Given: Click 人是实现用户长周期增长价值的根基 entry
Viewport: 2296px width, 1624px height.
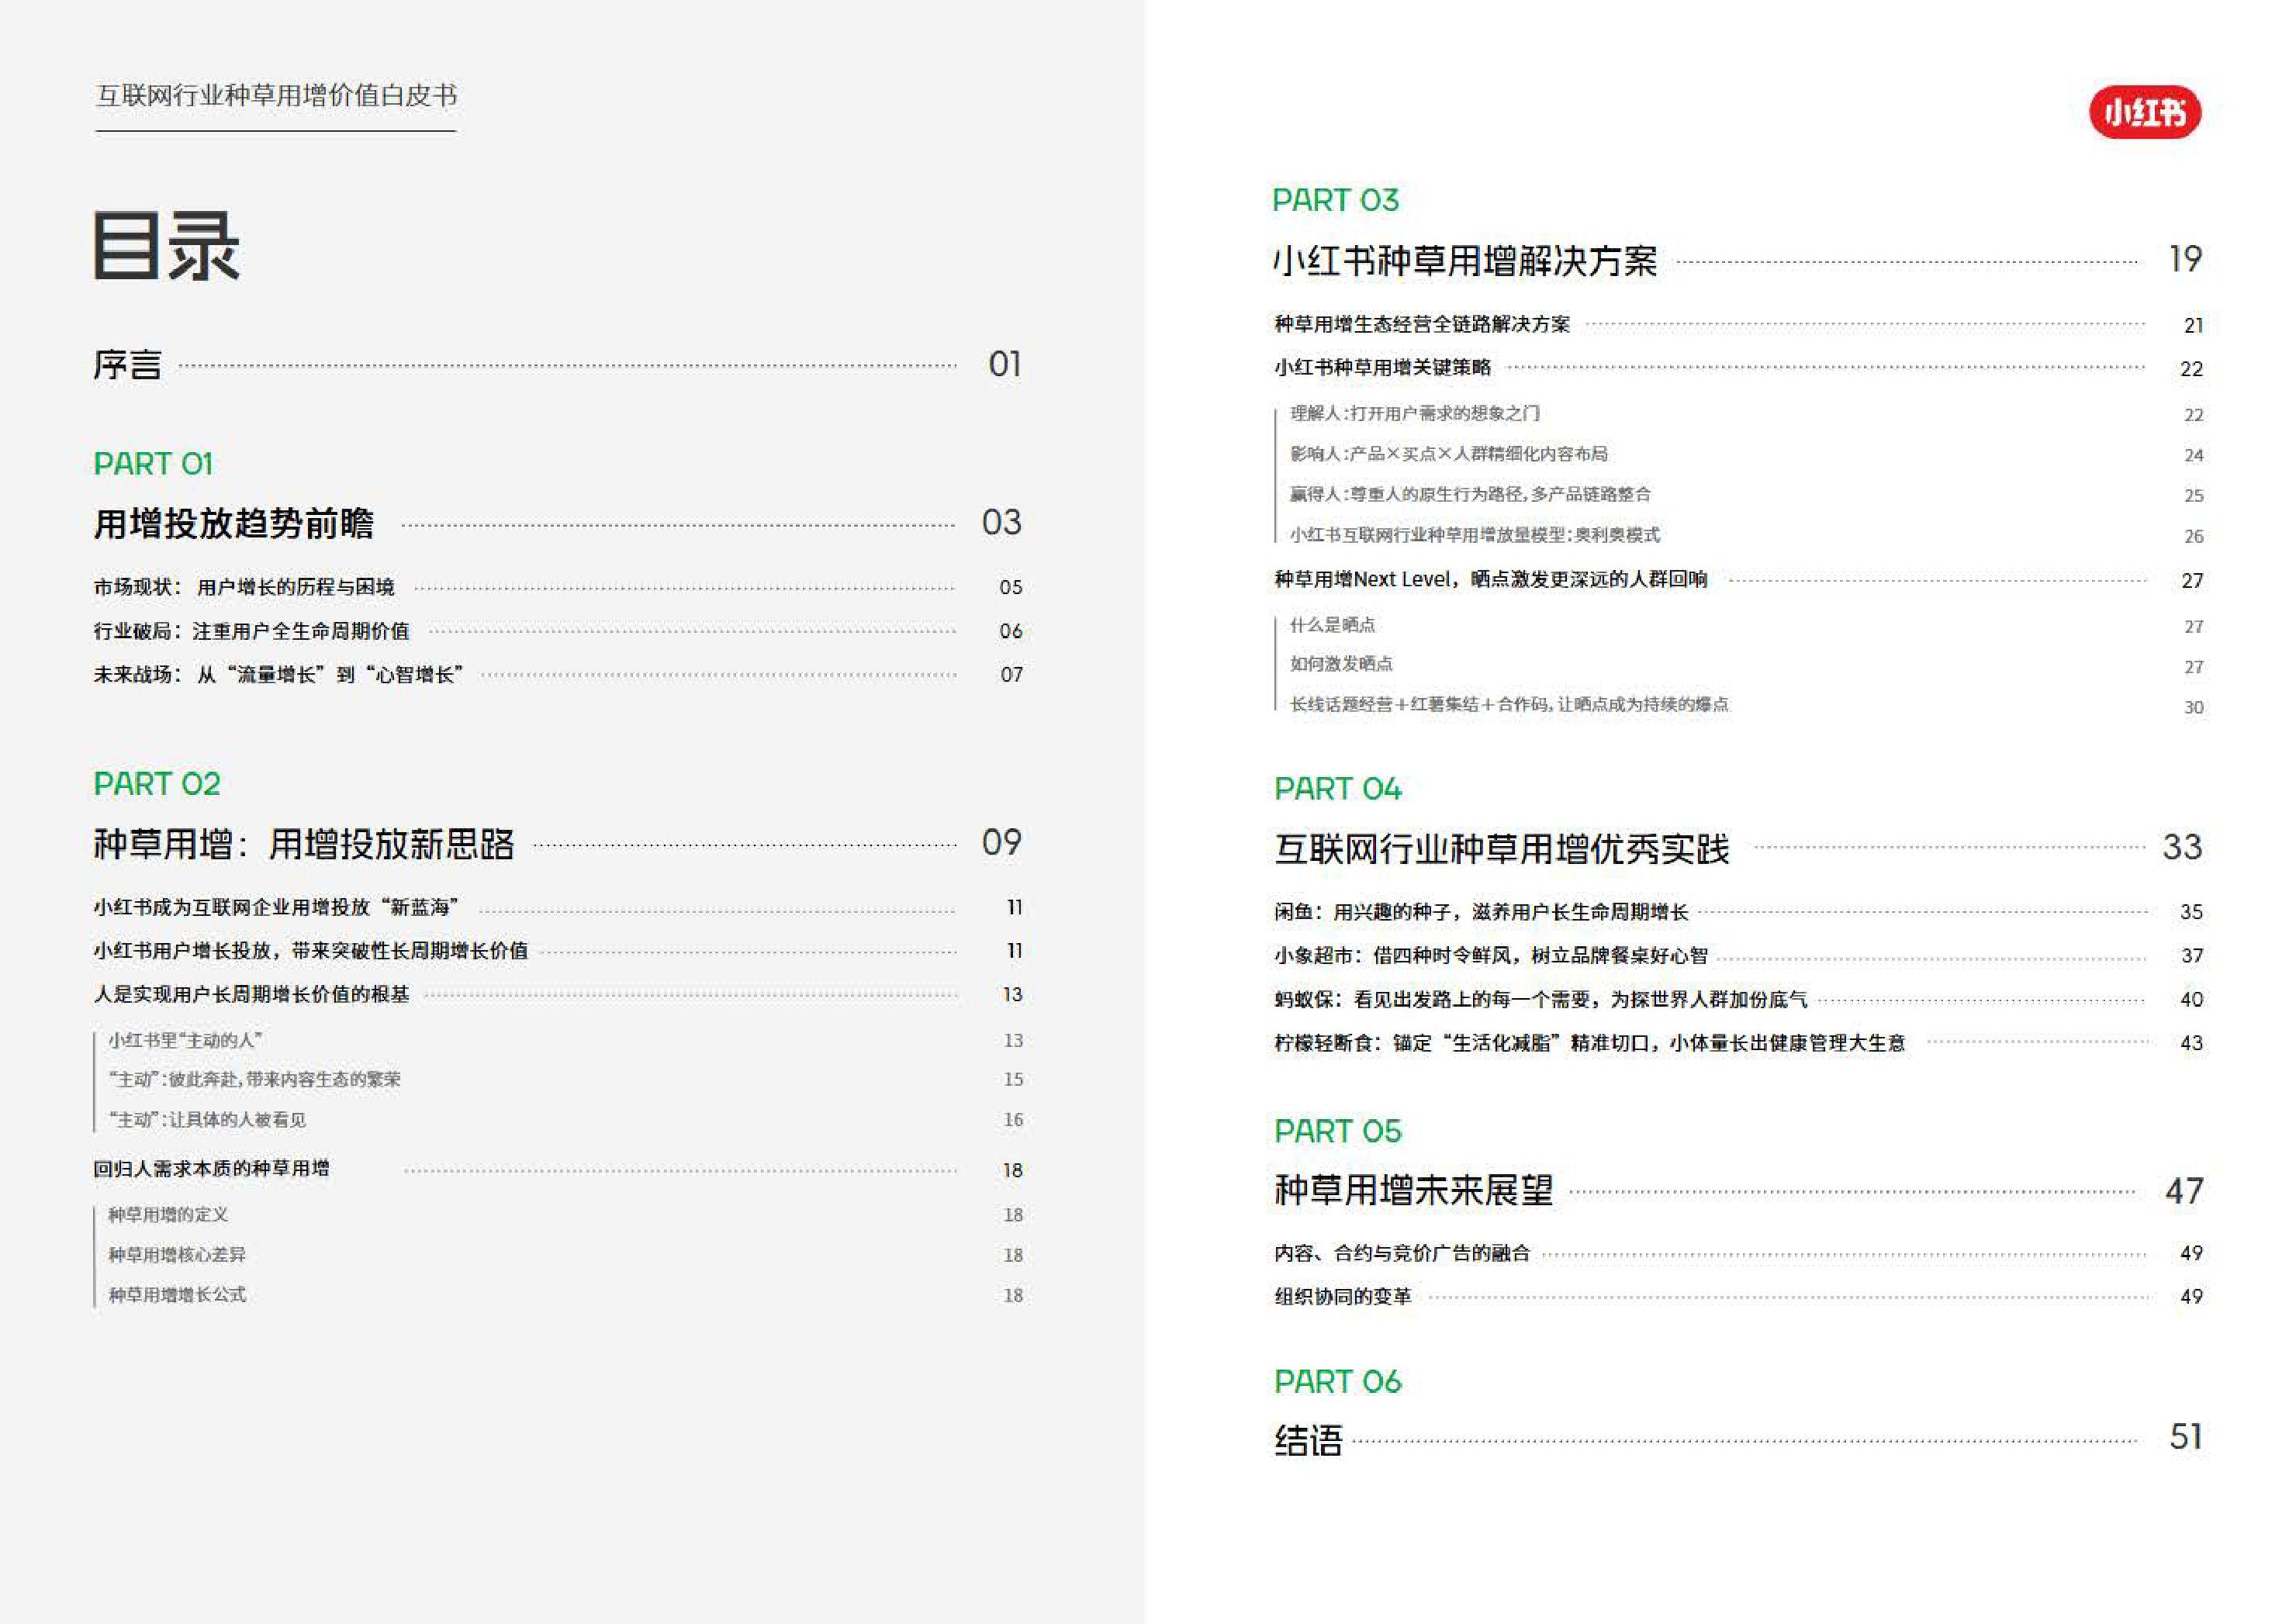Looking at the screenshot, I should pyautogui.click(x=251, y=994).
